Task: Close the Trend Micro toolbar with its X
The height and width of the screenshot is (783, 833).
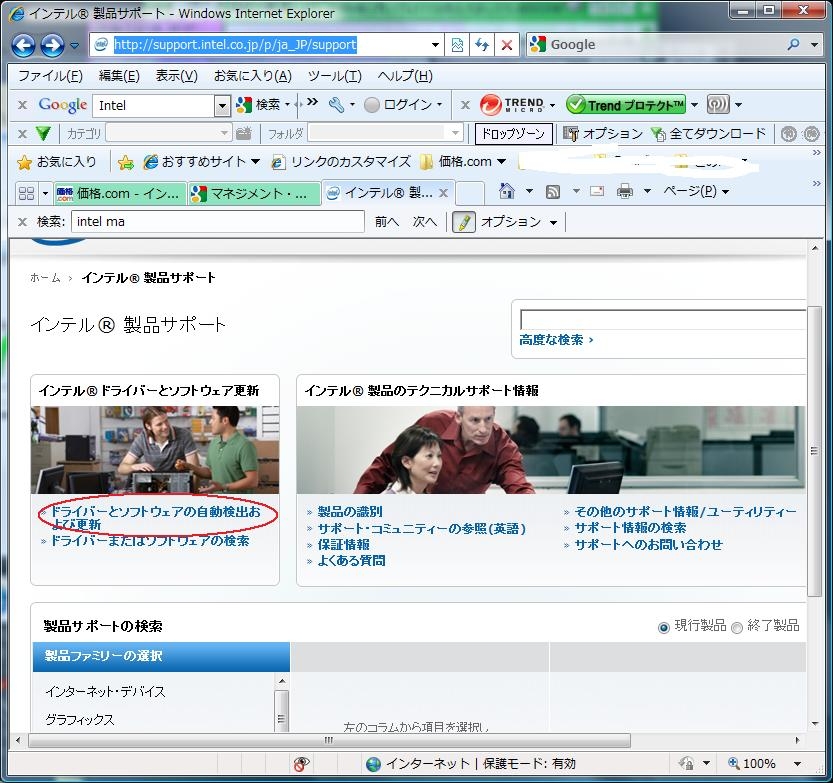Action: 465,105
